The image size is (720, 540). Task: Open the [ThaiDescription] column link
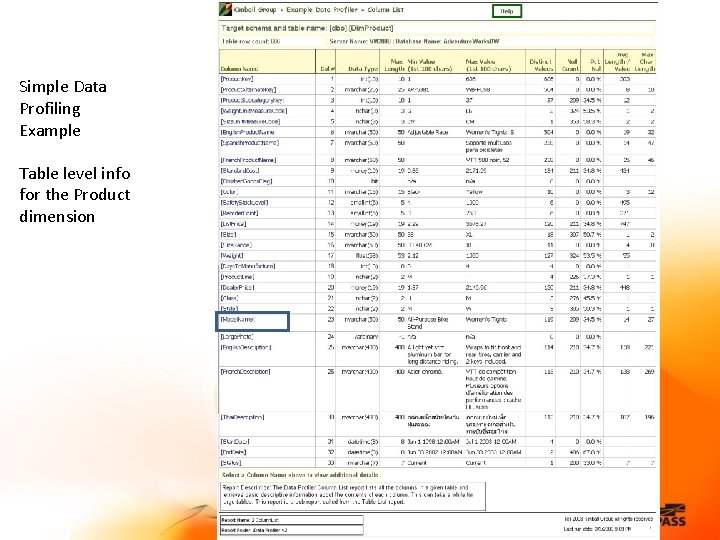tap(242, 417)
